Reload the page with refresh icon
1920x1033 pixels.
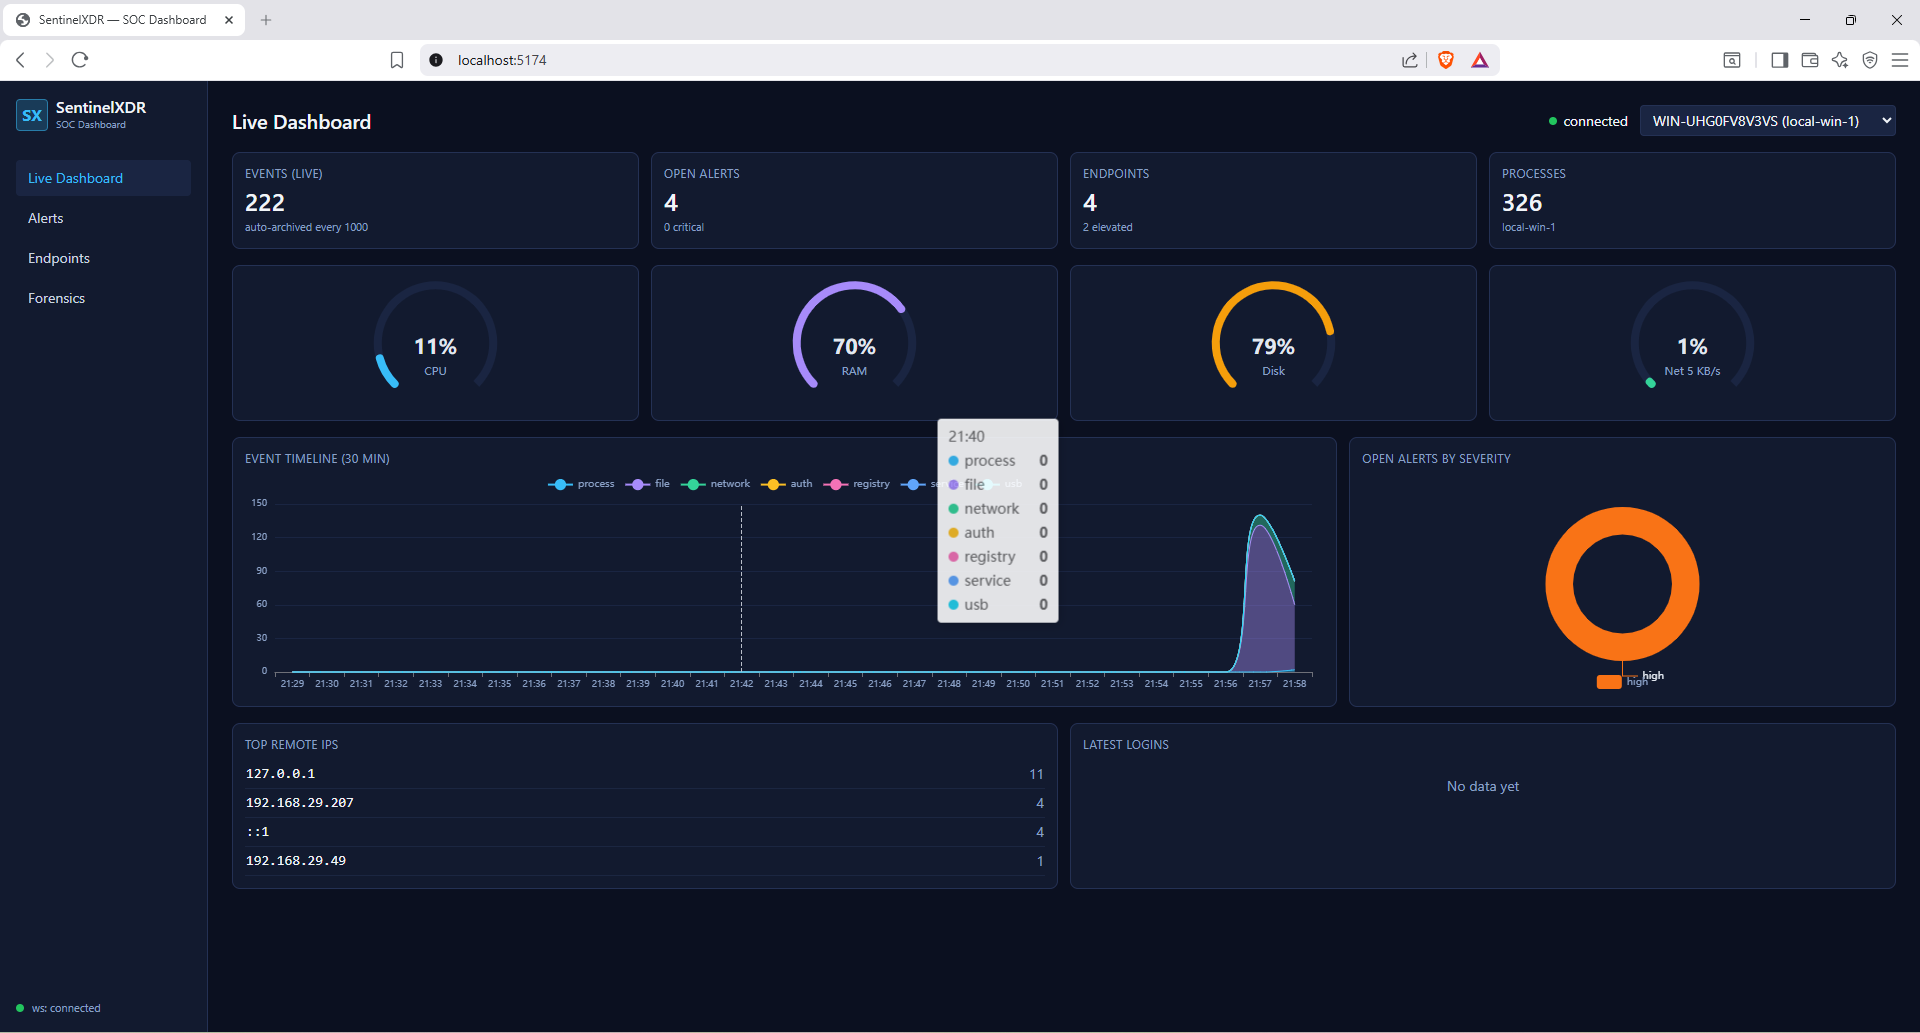pyautogui.click(x=80, y=60)
